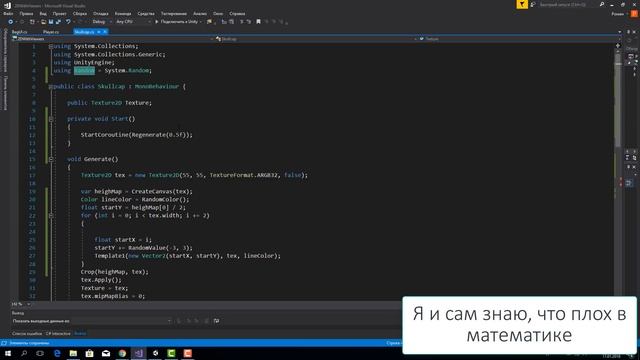The width and height of the screenshot is (640, 360).
Task: Collapse the Start() method region
Action: pos(51,119)
